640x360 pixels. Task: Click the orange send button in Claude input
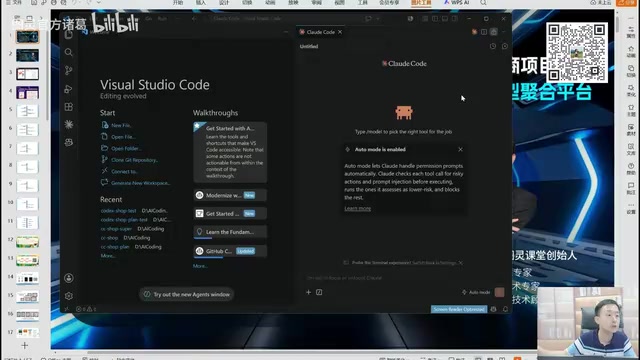pyautogui.click(x=499, y=292)
